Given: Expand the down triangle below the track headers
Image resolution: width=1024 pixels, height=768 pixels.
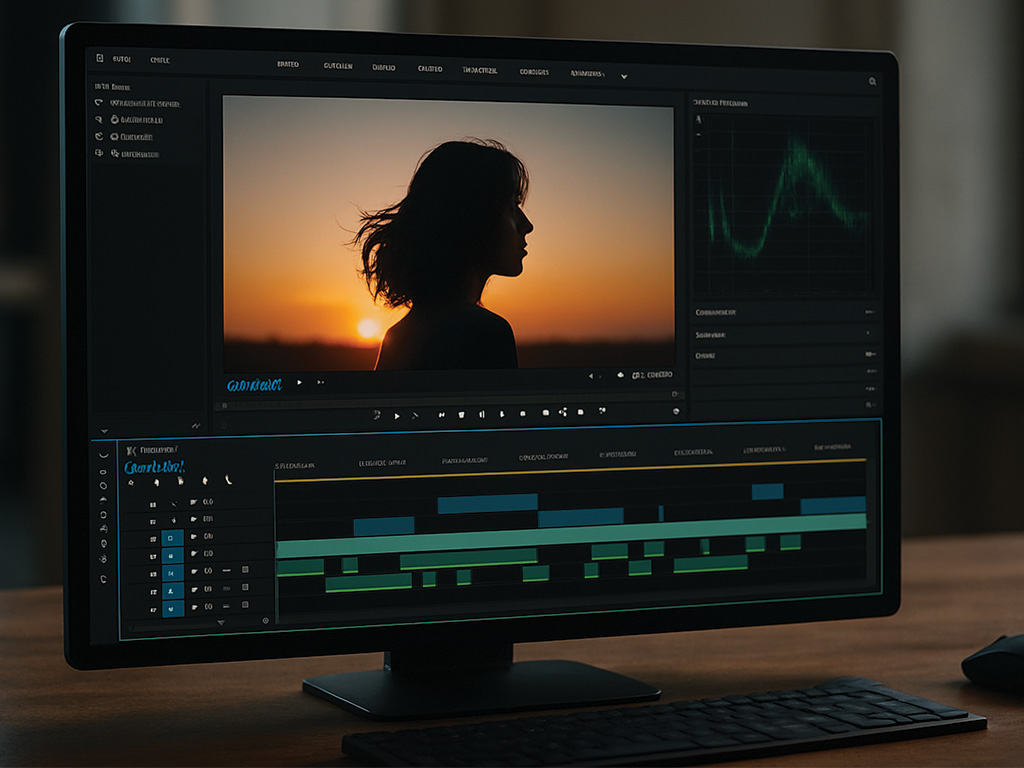Looking at the screenshot, I should click(221, 622).
